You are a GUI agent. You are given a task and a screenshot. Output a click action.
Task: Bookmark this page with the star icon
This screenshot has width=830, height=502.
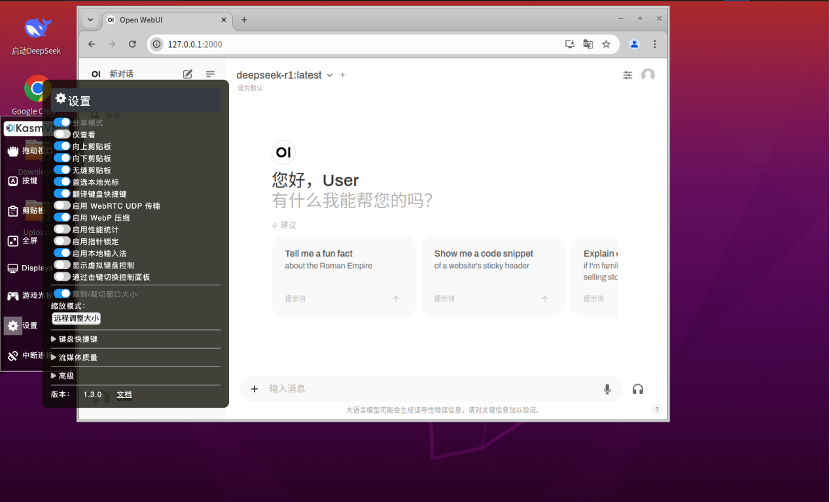[606, 44]
